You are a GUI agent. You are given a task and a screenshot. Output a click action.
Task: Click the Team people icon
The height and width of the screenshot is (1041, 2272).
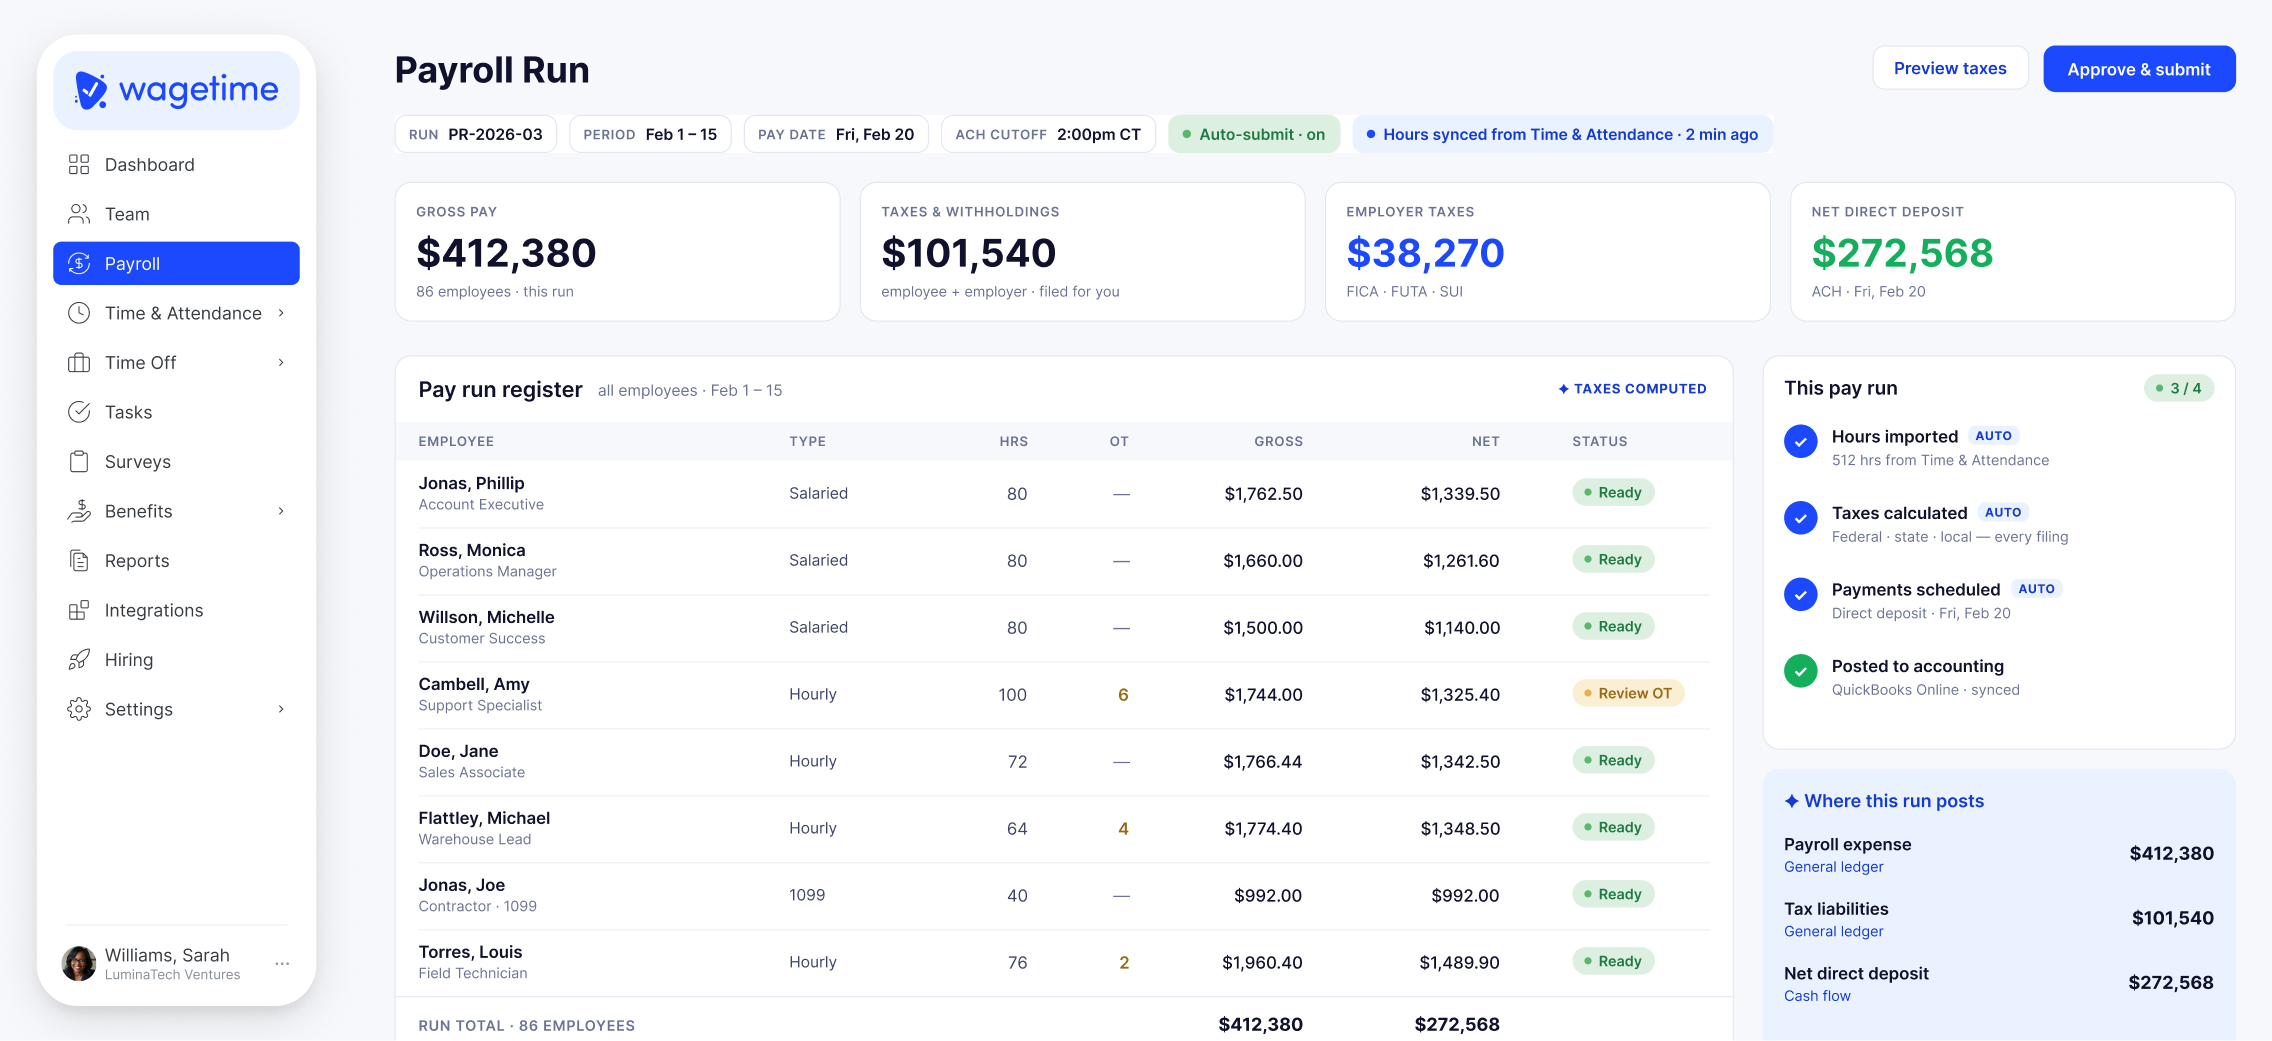coord(79,214)
